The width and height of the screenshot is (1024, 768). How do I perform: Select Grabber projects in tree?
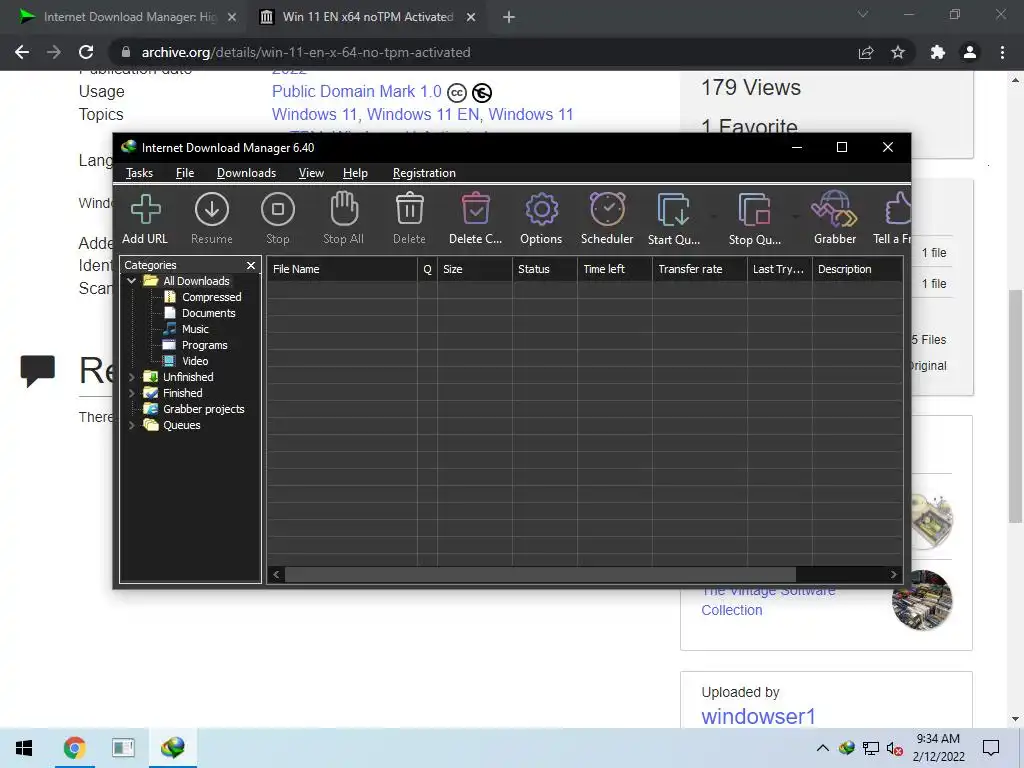(204, 409)
